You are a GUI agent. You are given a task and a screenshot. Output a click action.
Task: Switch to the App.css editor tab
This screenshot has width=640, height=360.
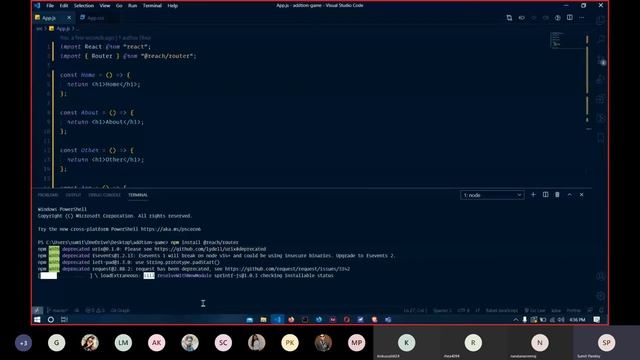(96, 18)
